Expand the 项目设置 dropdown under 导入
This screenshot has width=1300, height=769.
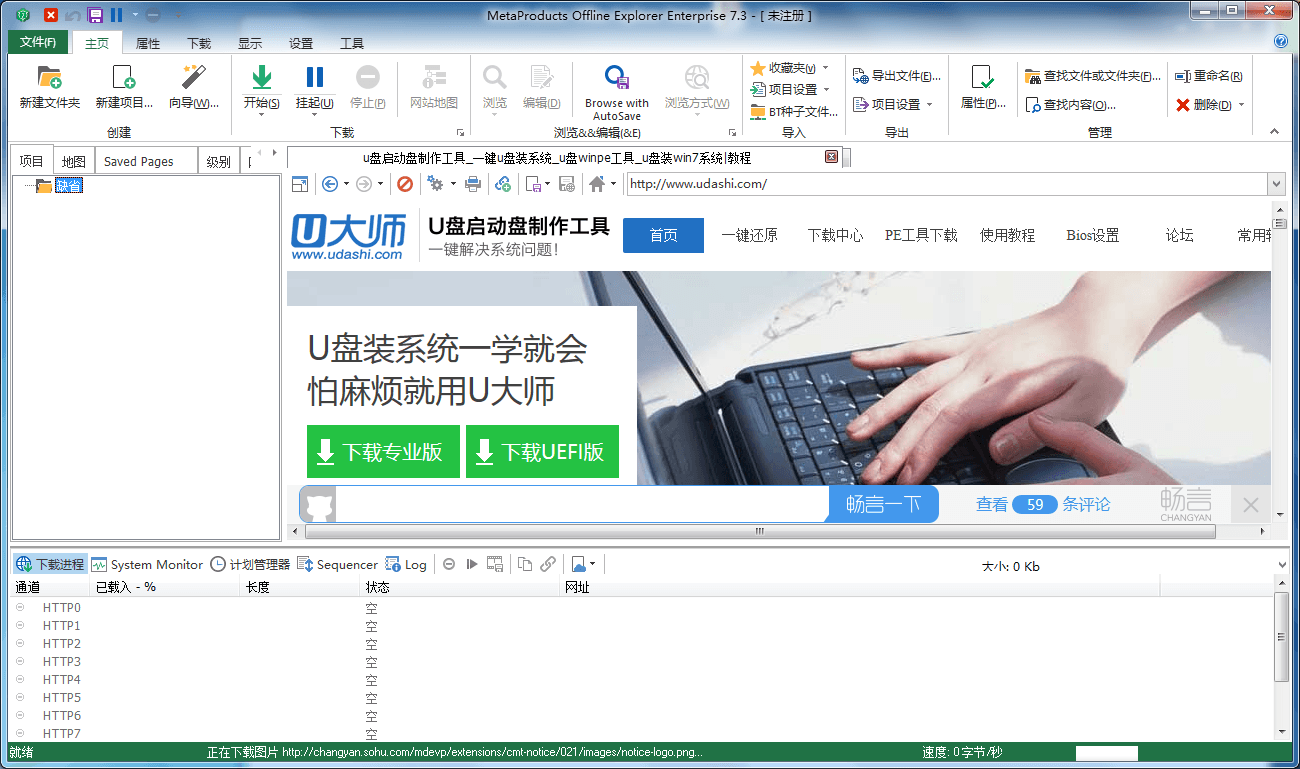click(x=826, y=89)
